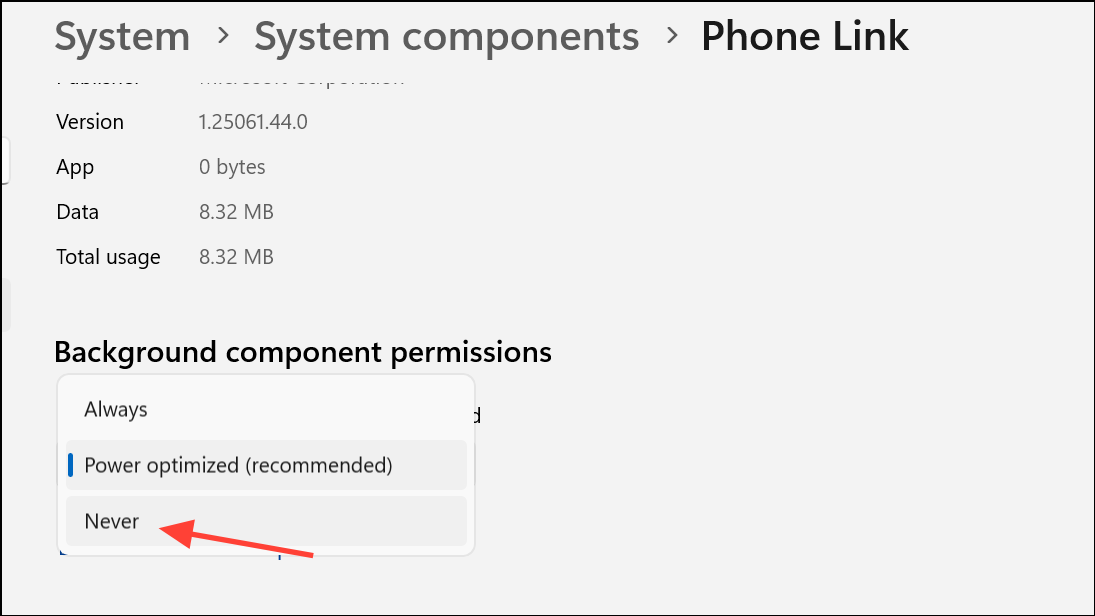The image size is (1095, 616).
Task: Click the App label
Action: [x=75, y=168]
